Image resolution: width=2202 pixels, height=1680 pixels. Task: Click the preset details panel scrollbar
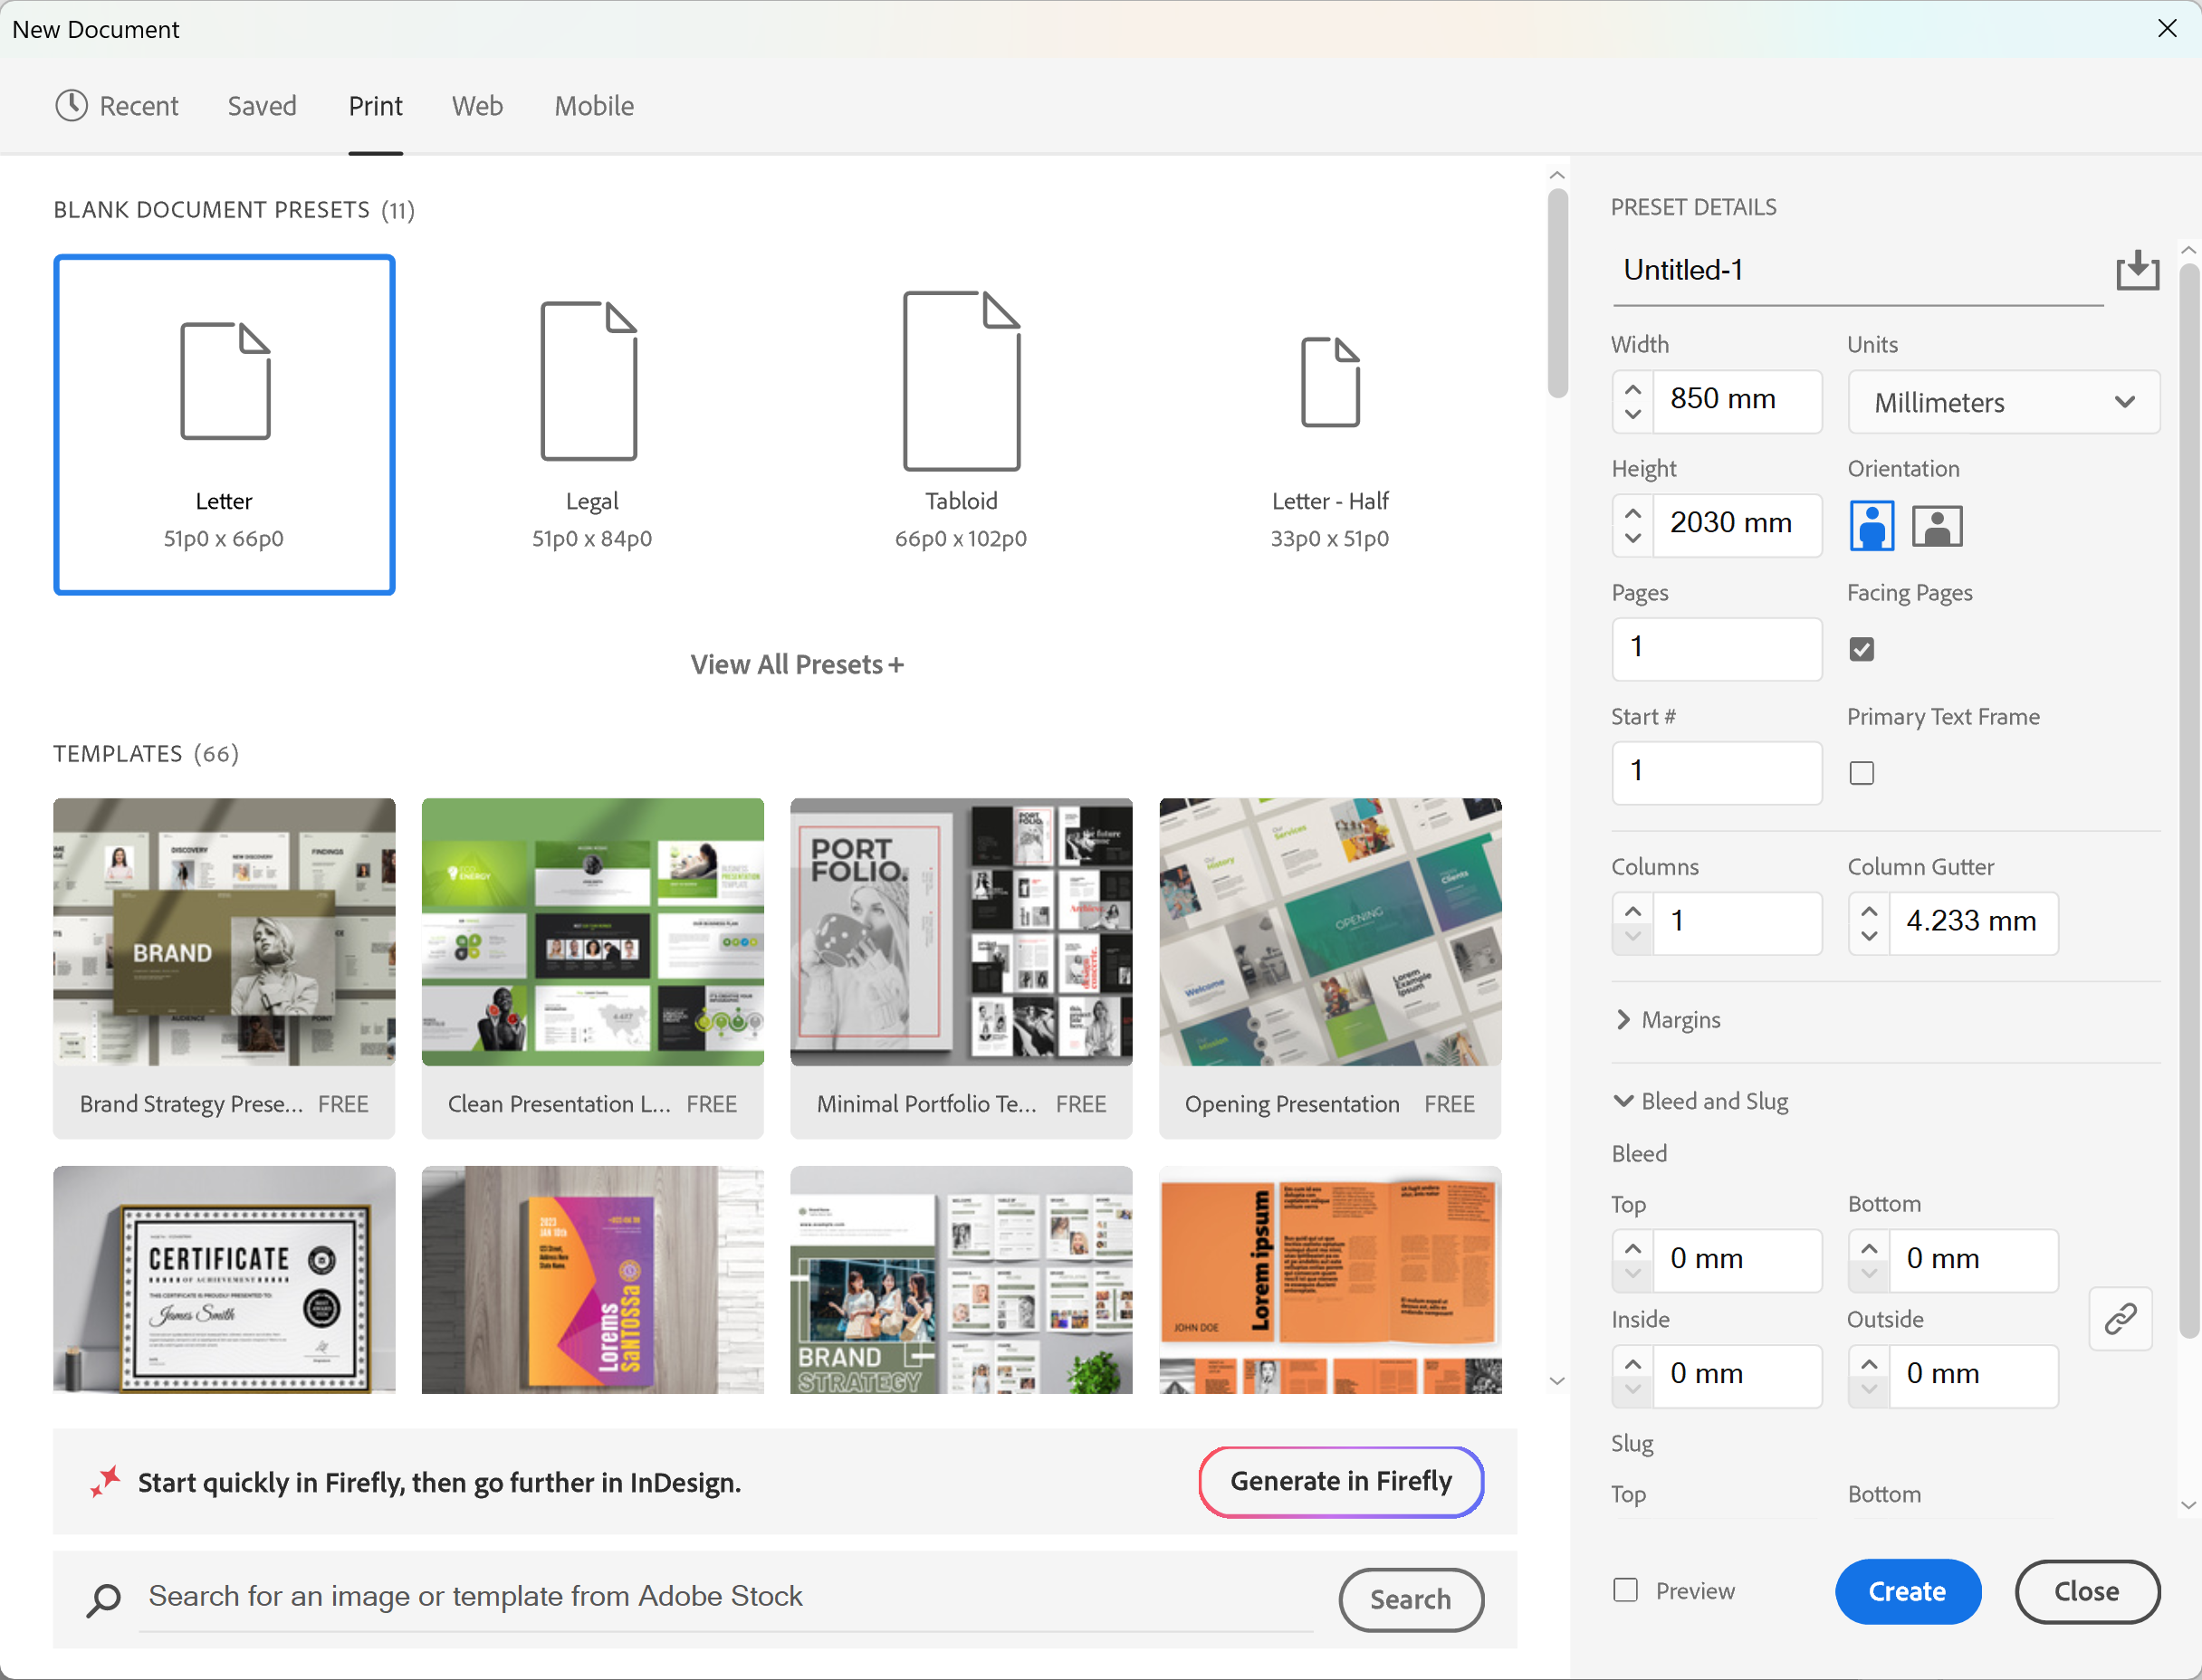tap(2188, 800)
